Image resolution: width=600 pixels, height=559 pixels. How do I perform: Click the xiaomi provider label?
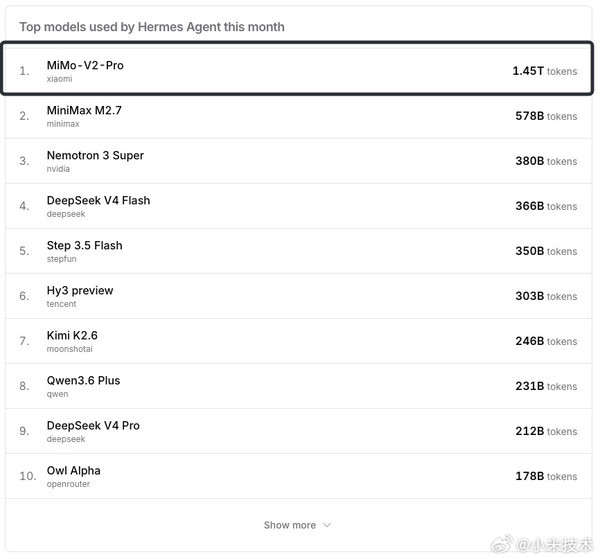click(59, 79)
